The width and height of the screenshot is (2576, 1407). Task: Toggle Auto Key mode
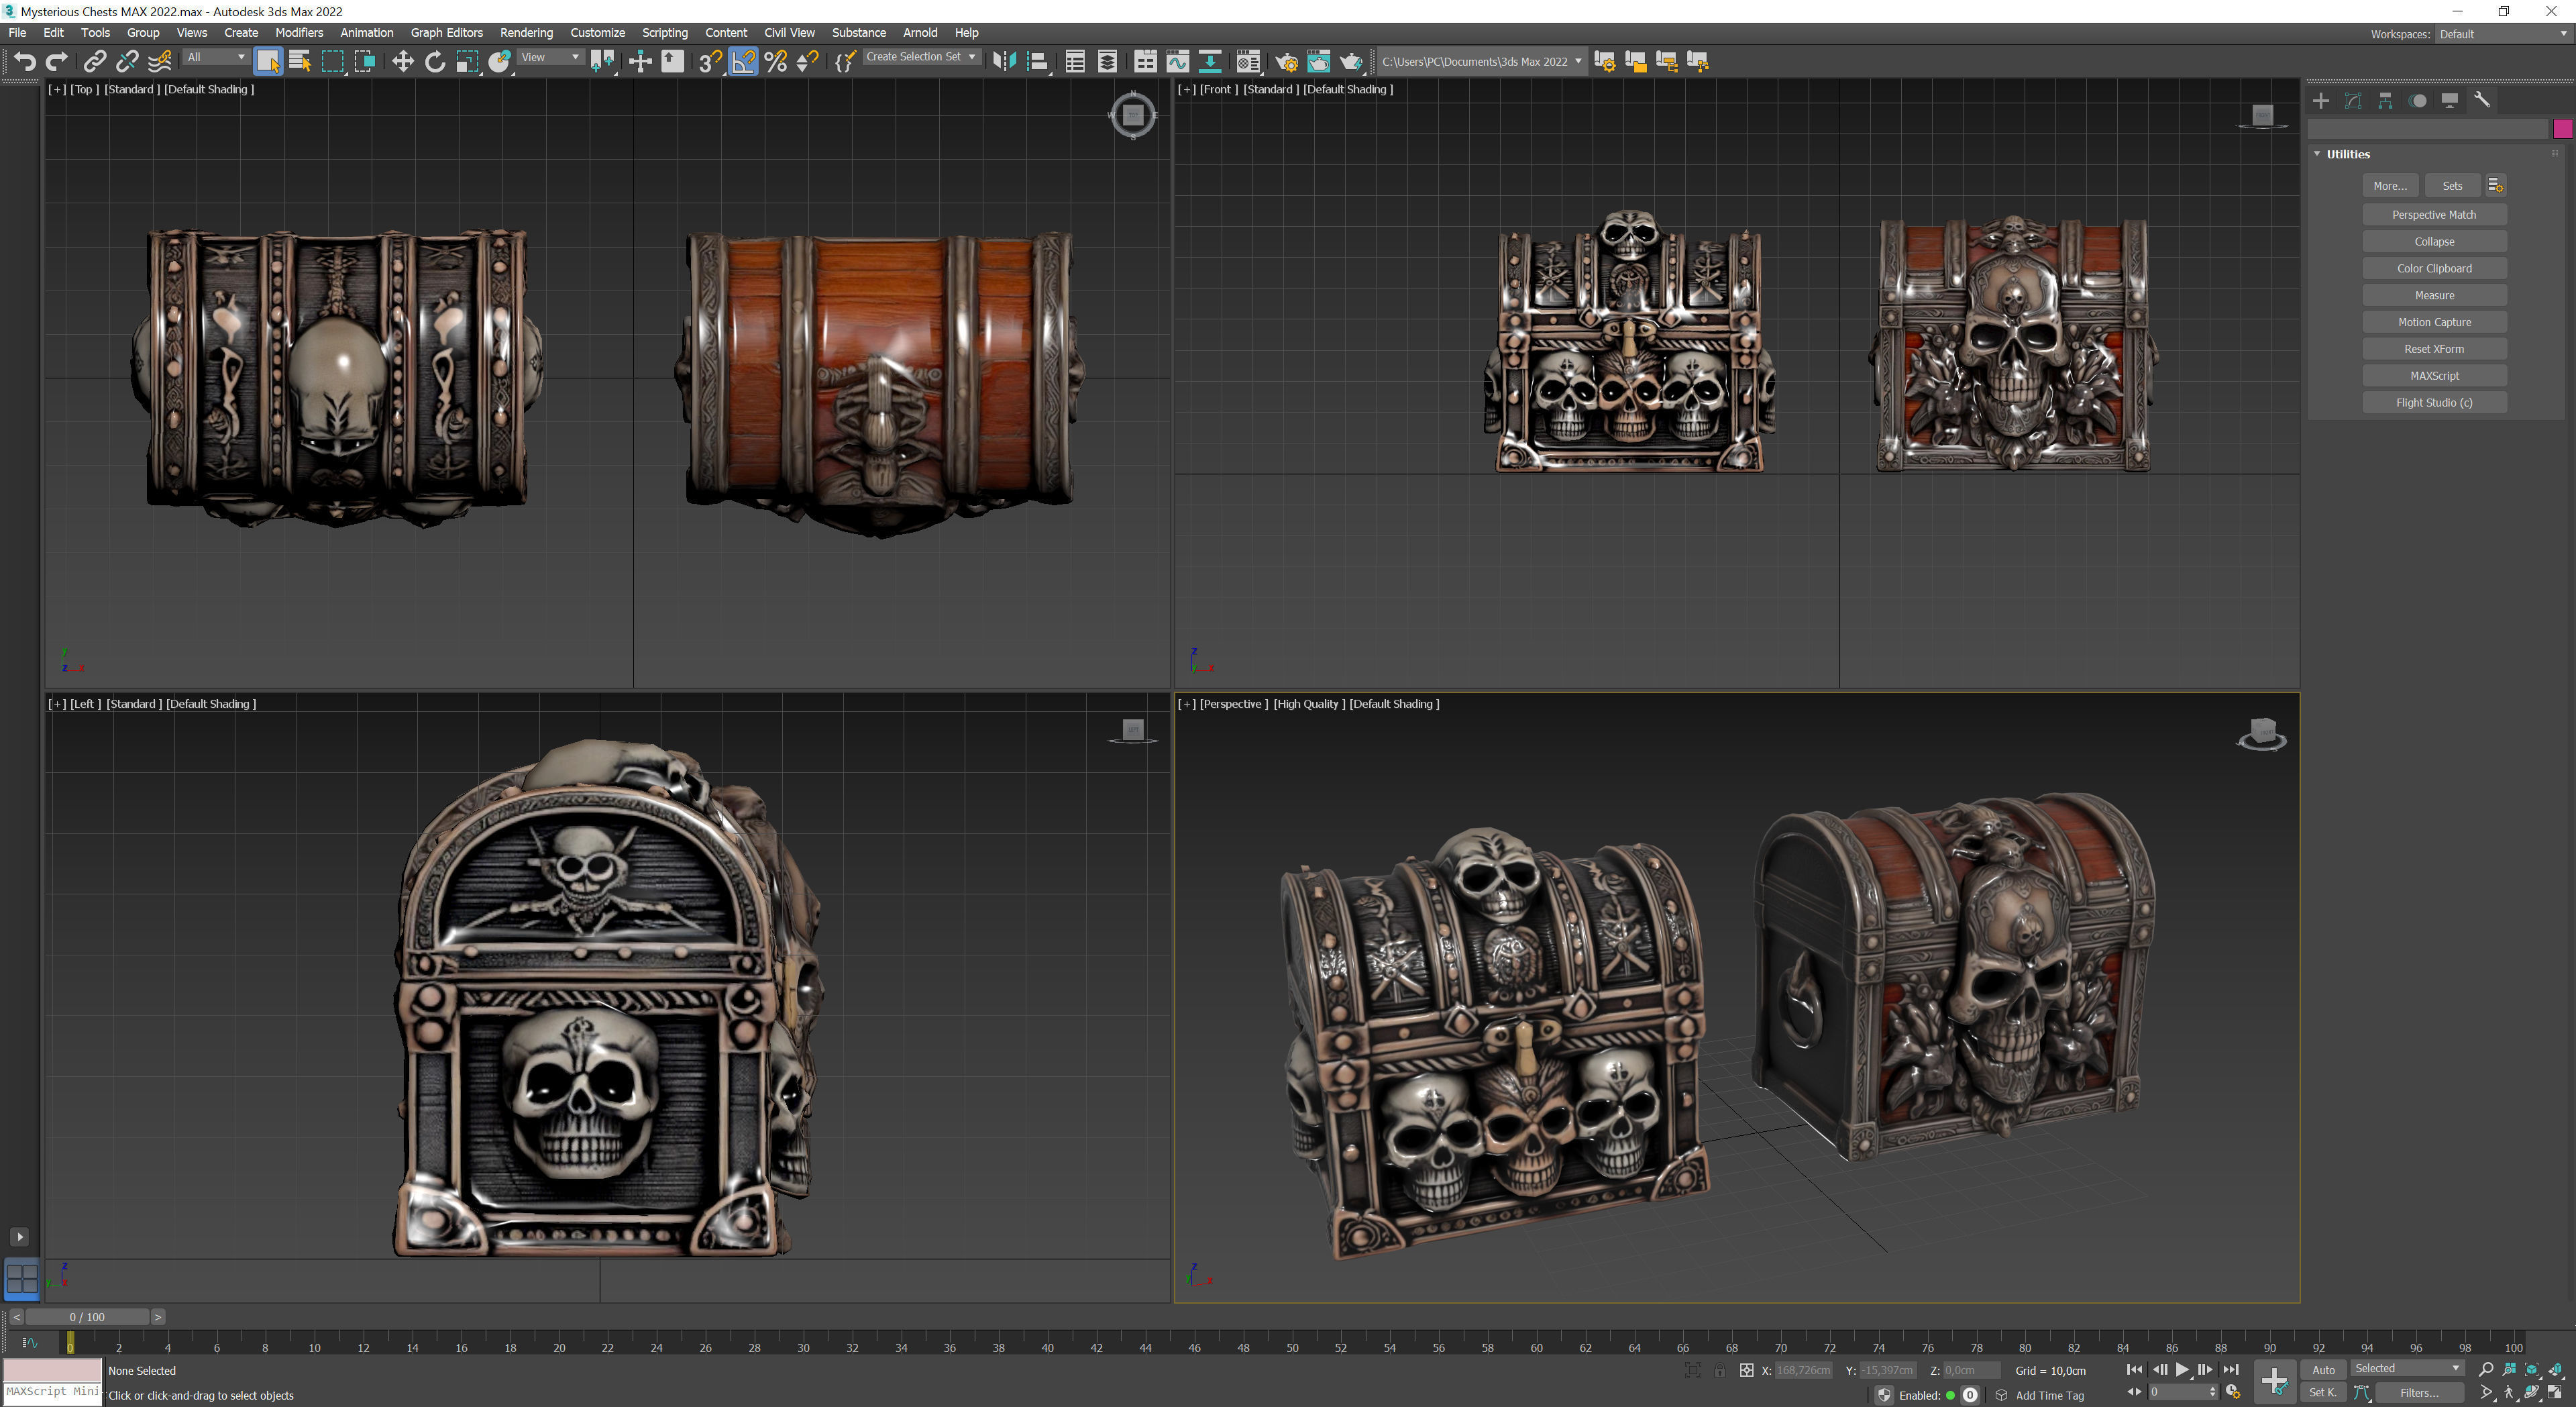(x=2323, y=1370)
